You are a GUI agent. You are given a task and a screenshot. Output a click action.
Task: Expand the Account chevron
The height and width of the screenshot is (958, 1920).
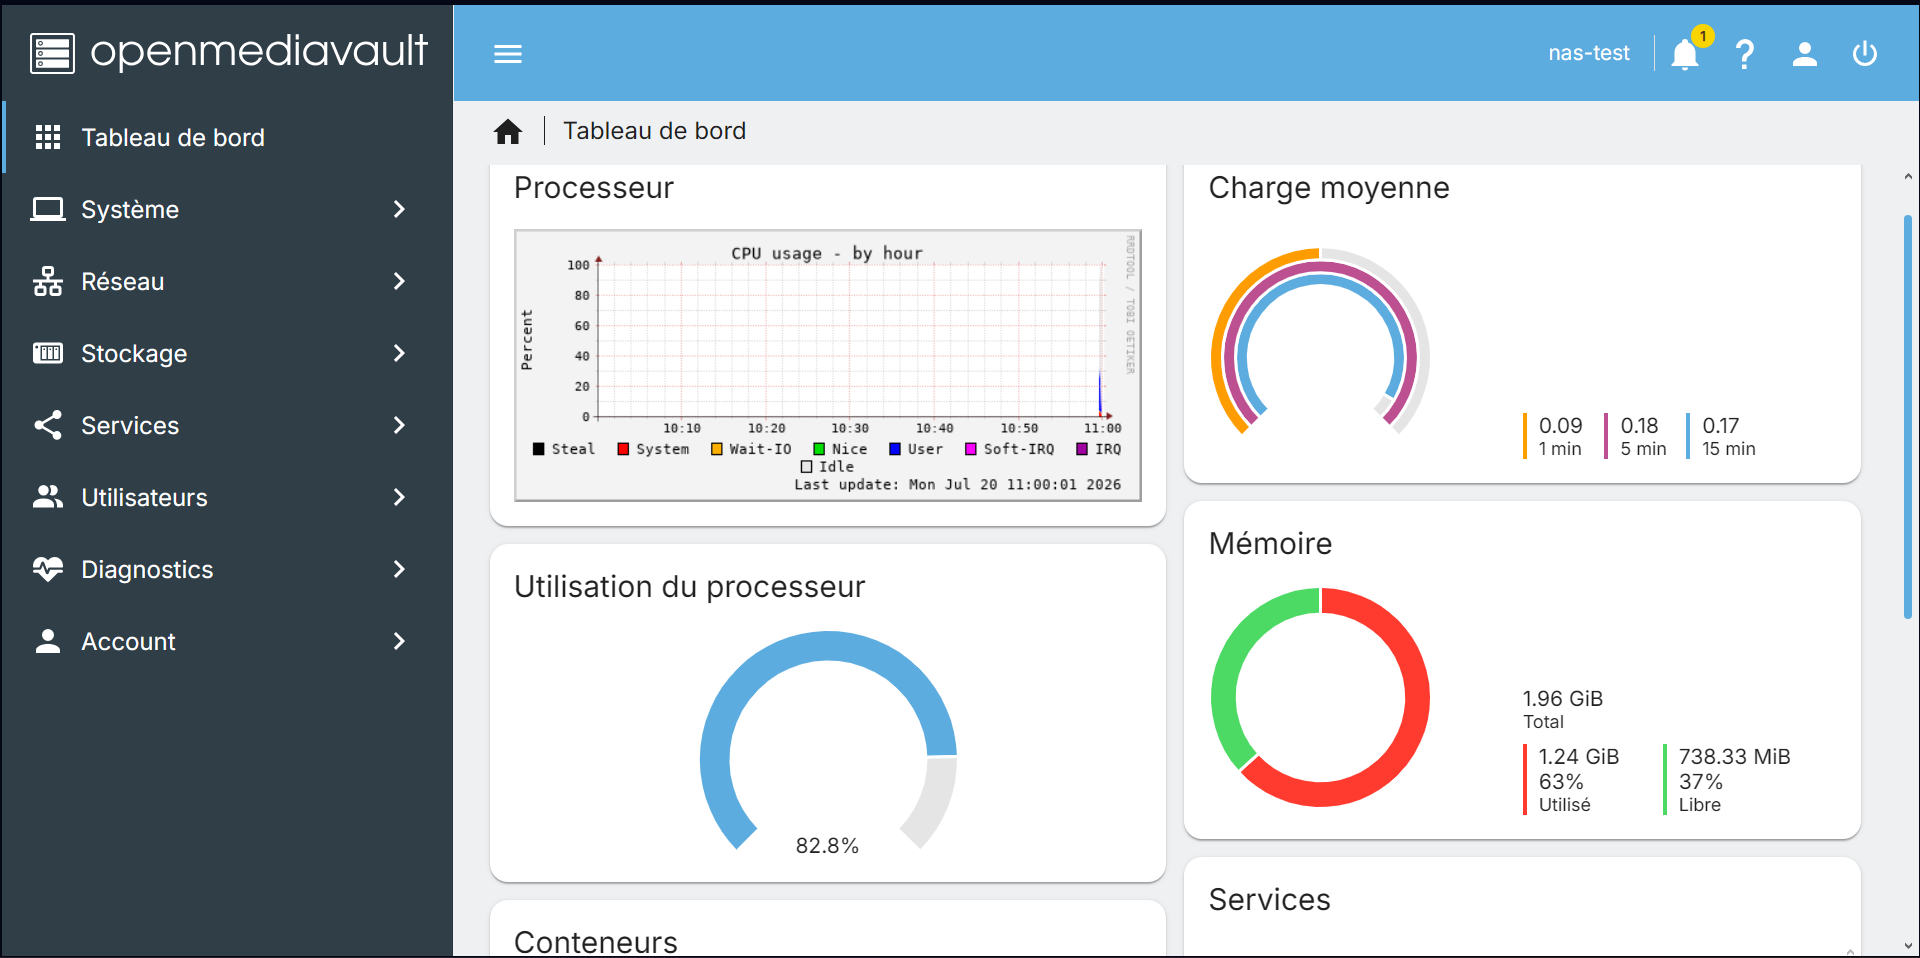point(399,641)
